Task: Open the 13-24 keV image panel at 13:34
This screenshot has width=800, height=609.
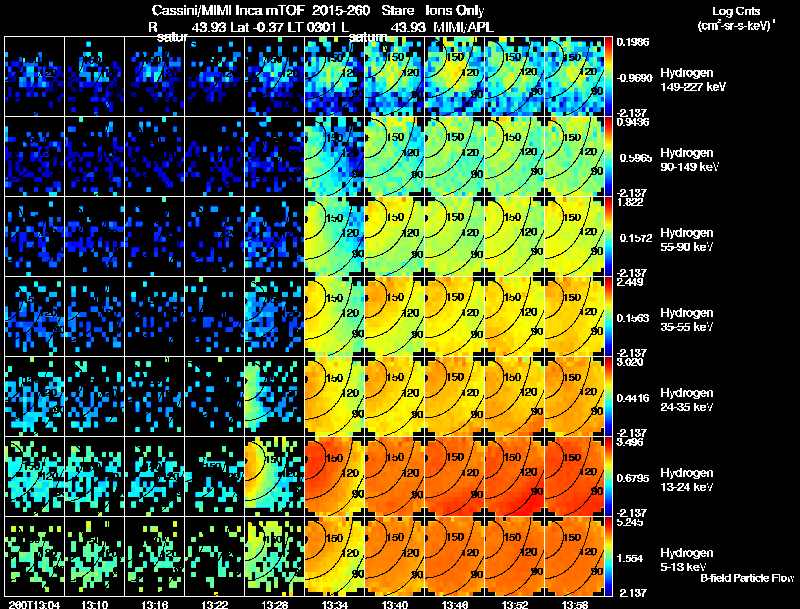Action: (x=335, y=477)
